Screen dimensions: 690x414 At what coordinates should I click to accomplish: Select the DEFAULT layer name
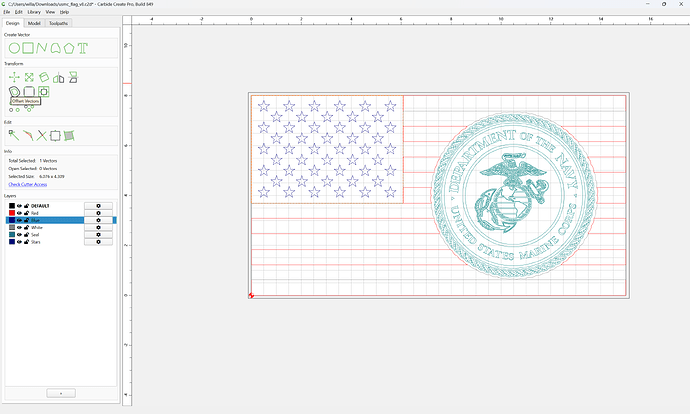pyautogui.click(x=40, y=206)
